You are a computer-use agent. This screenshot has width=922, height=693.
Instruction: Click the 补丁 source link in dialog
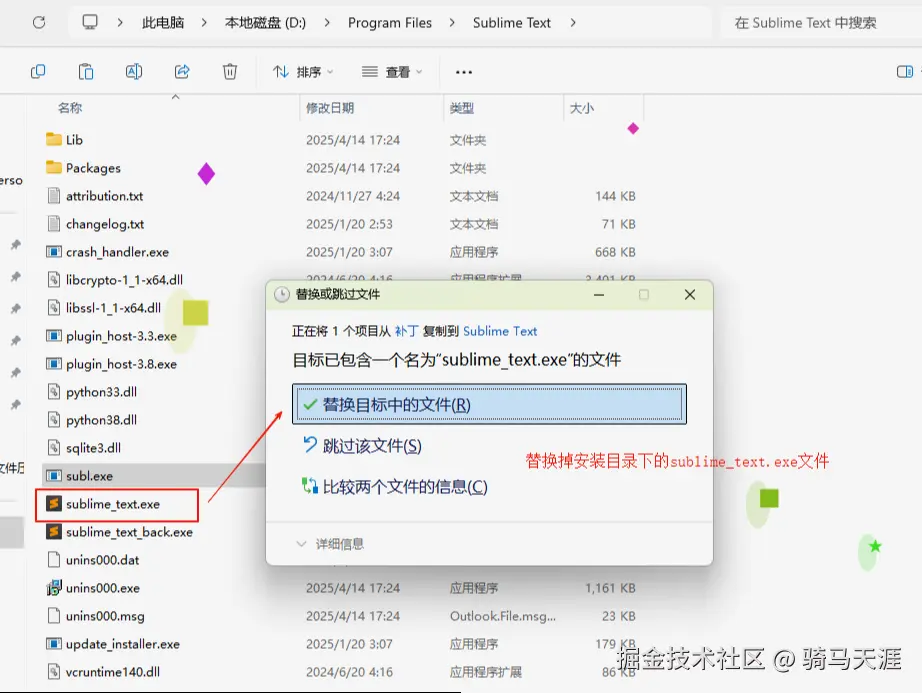pyautogui.click(x=406, y=331)
